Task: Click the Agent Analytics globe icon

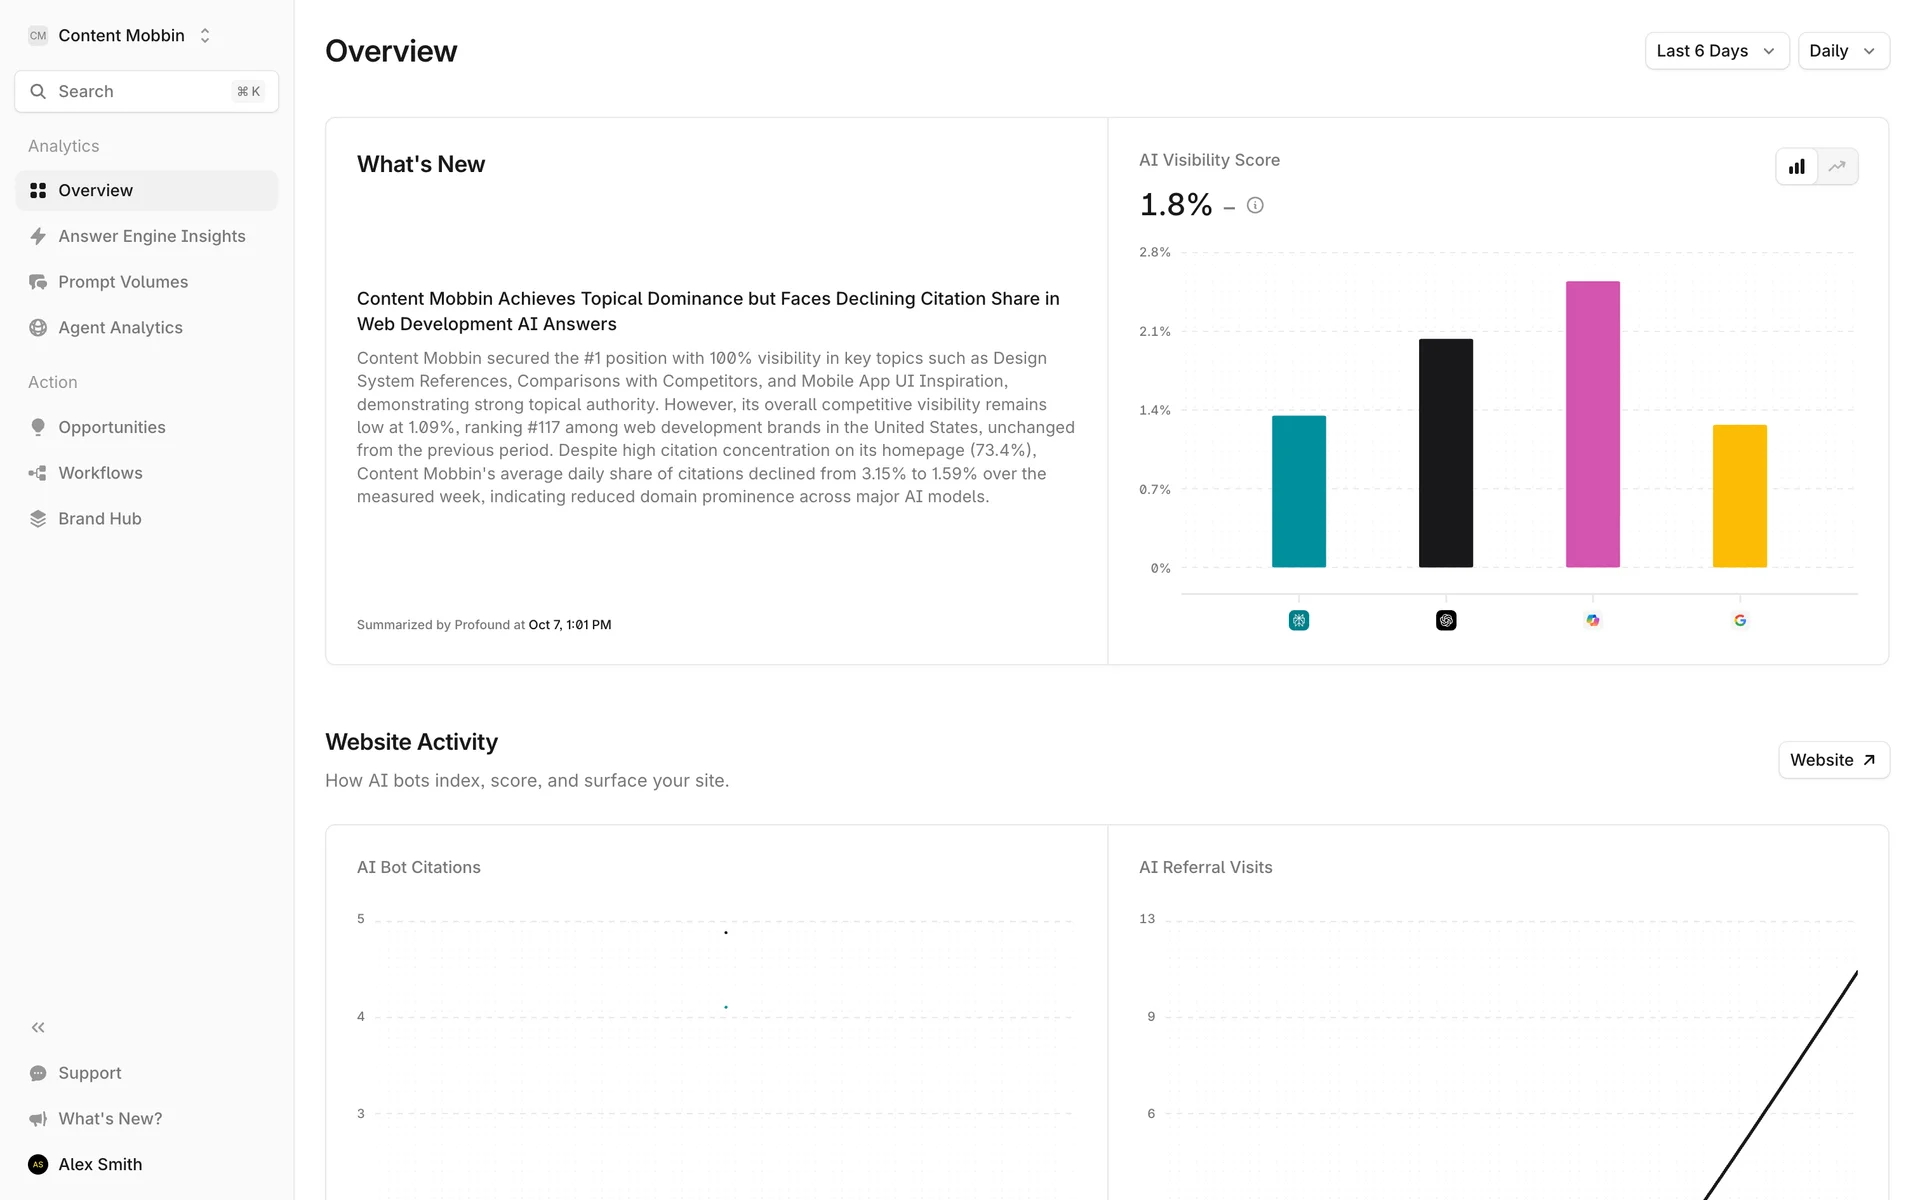Action: (38, 328)
